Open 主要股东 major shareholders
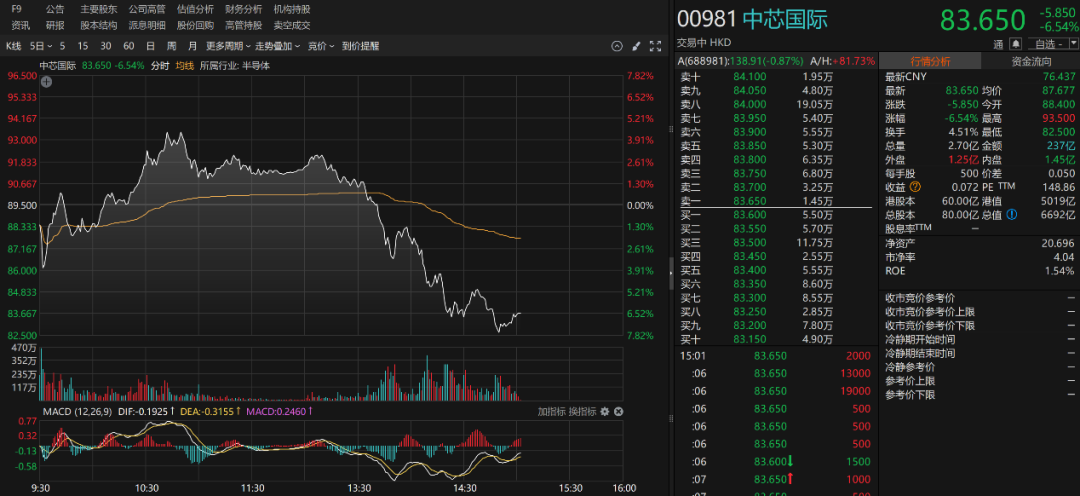 point(98,9)
